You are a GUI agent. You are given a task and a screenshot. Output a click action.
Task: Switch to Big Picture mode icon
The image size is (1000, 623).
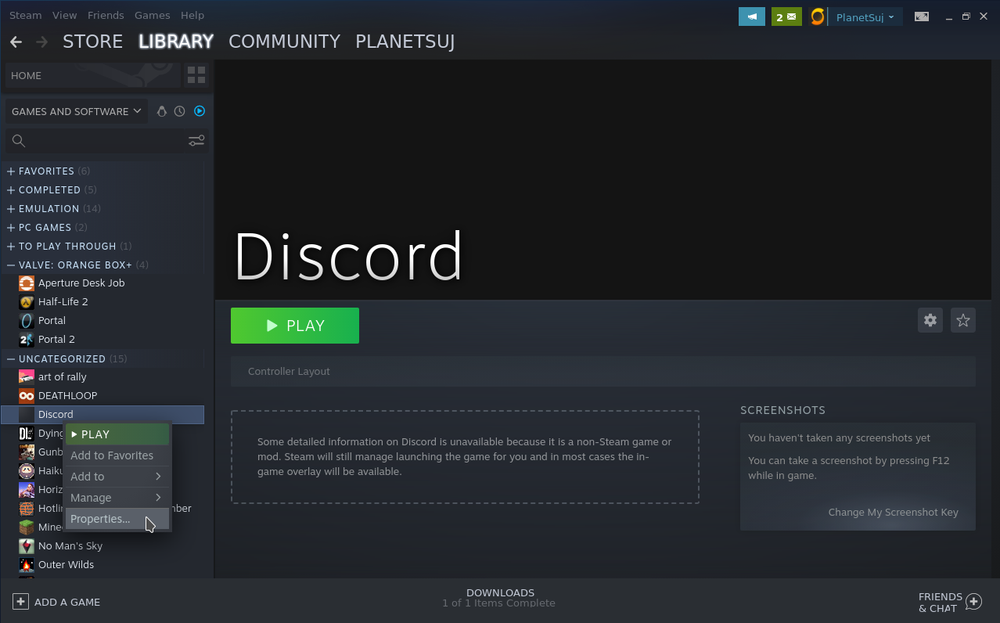pos(921,17)
